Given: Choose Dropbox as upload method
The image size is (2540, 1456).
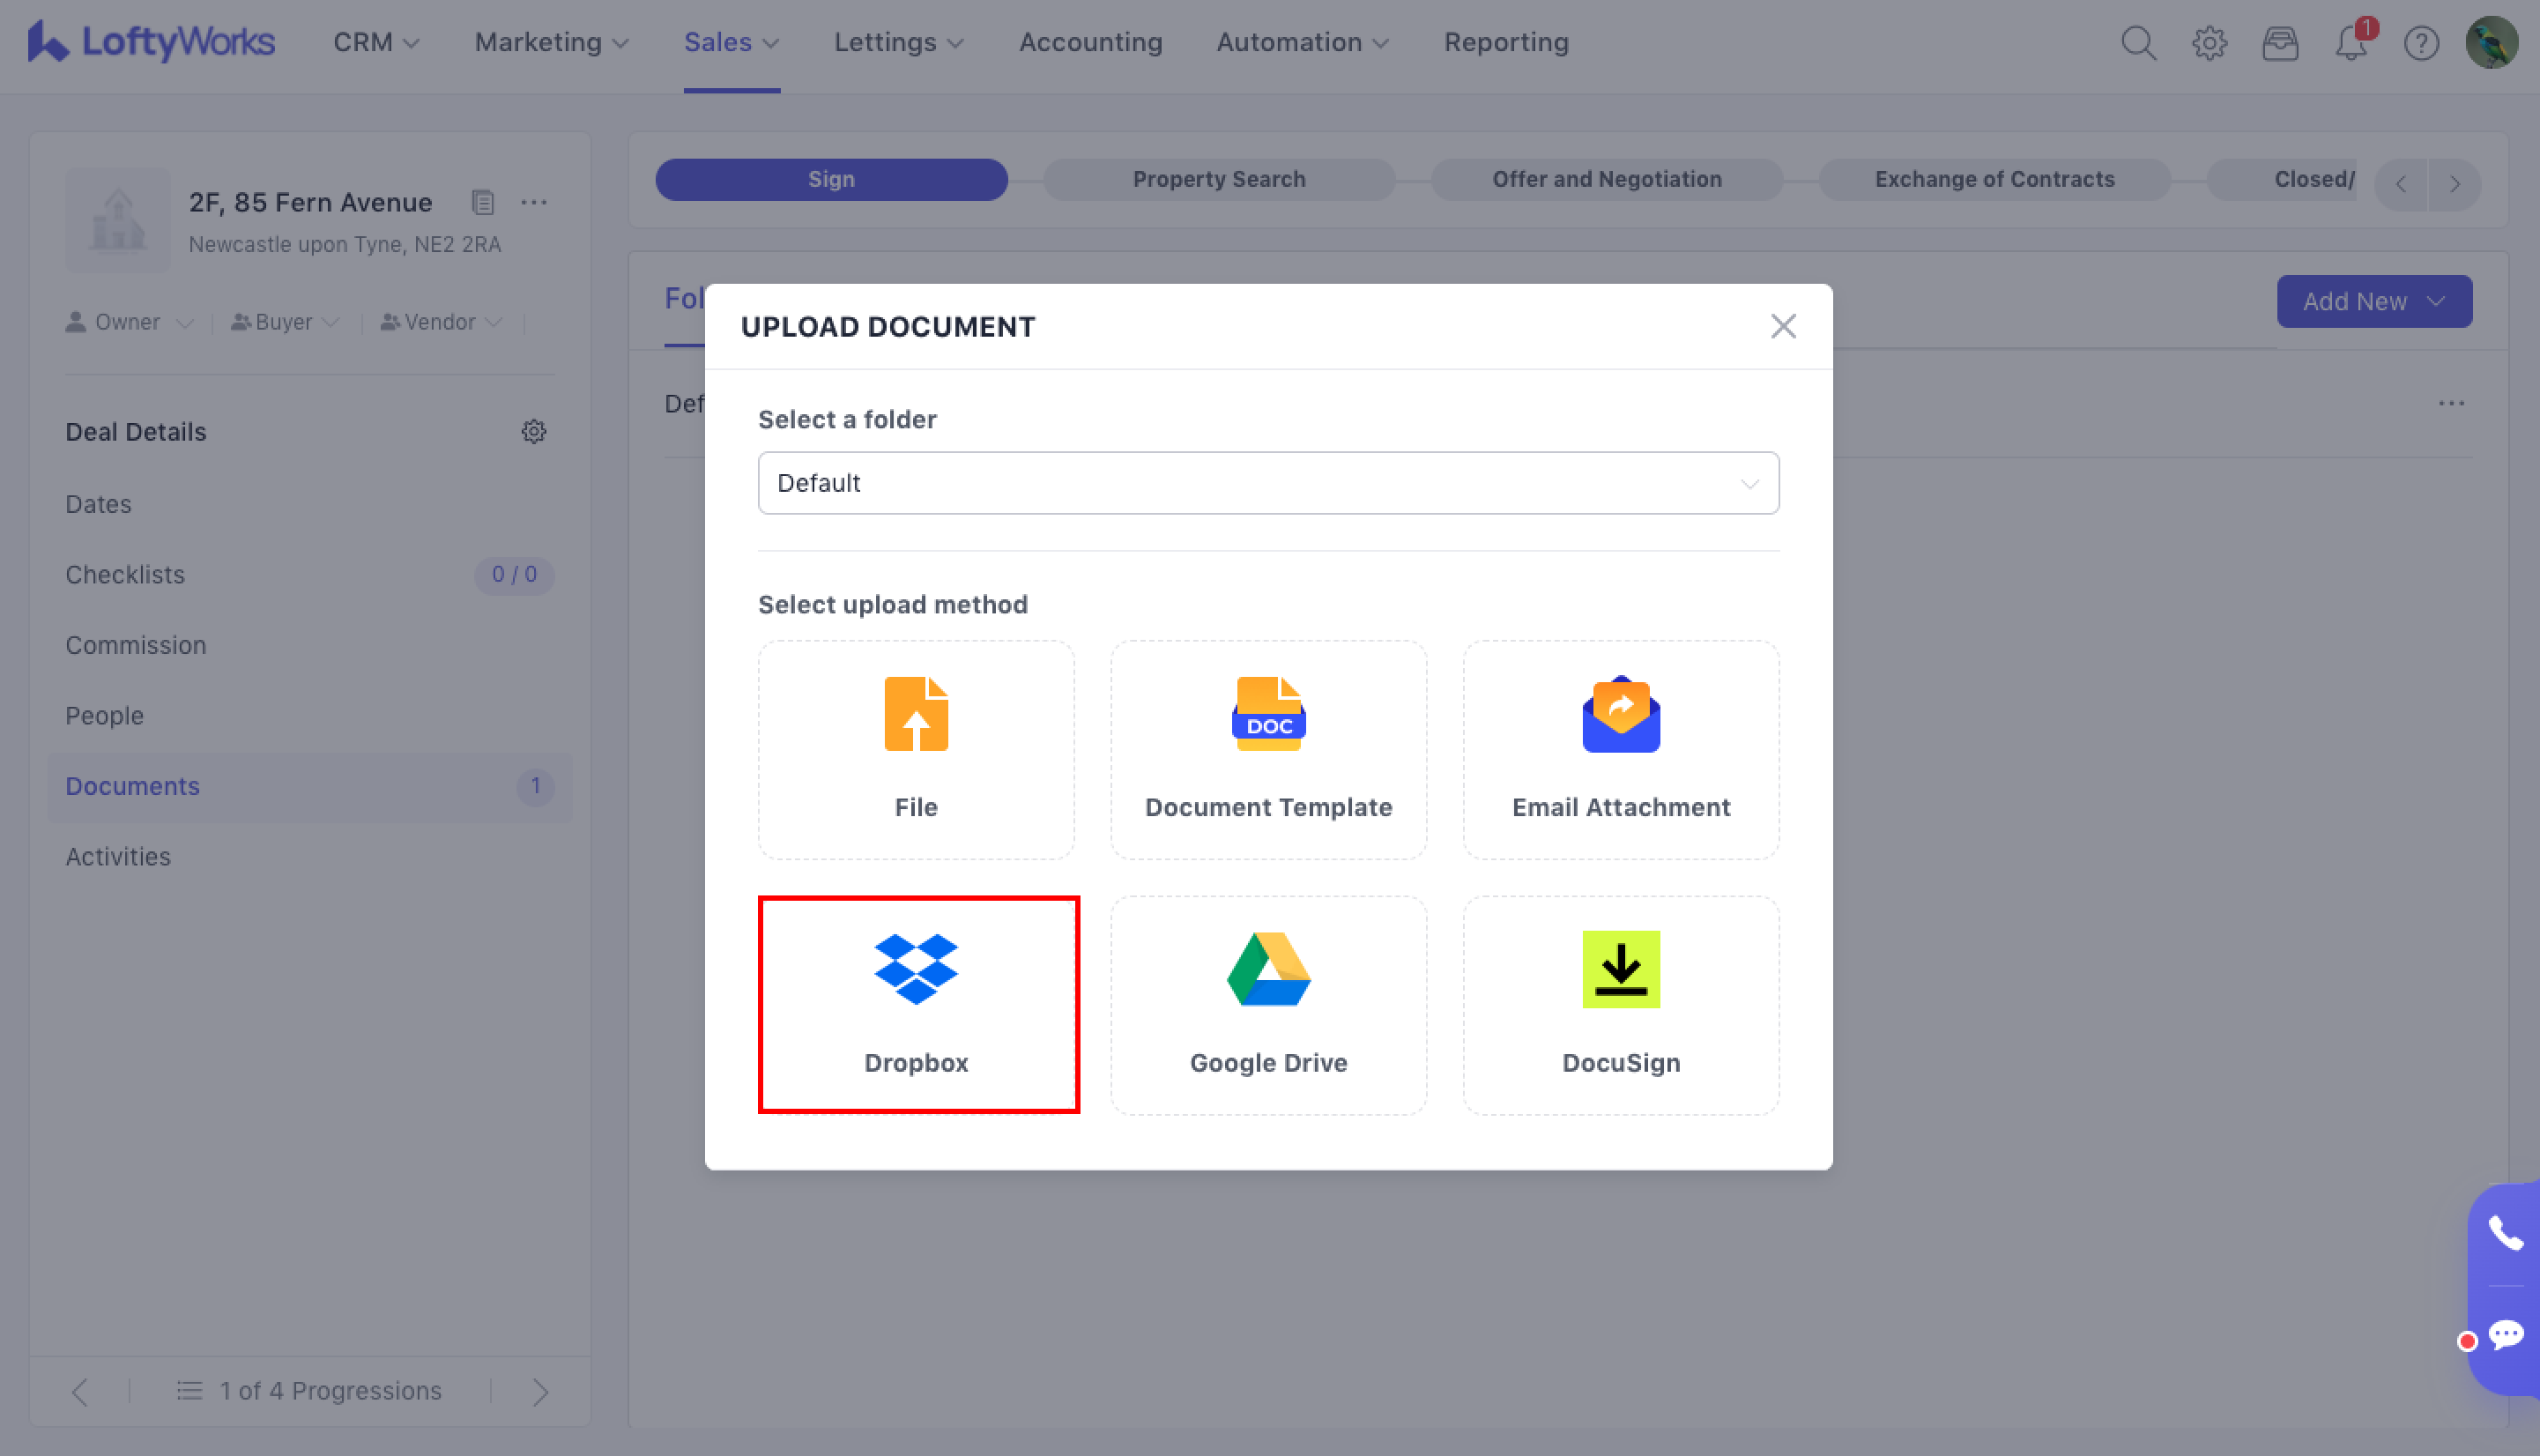Looking at the screenshot, I should click(917, 1003).
